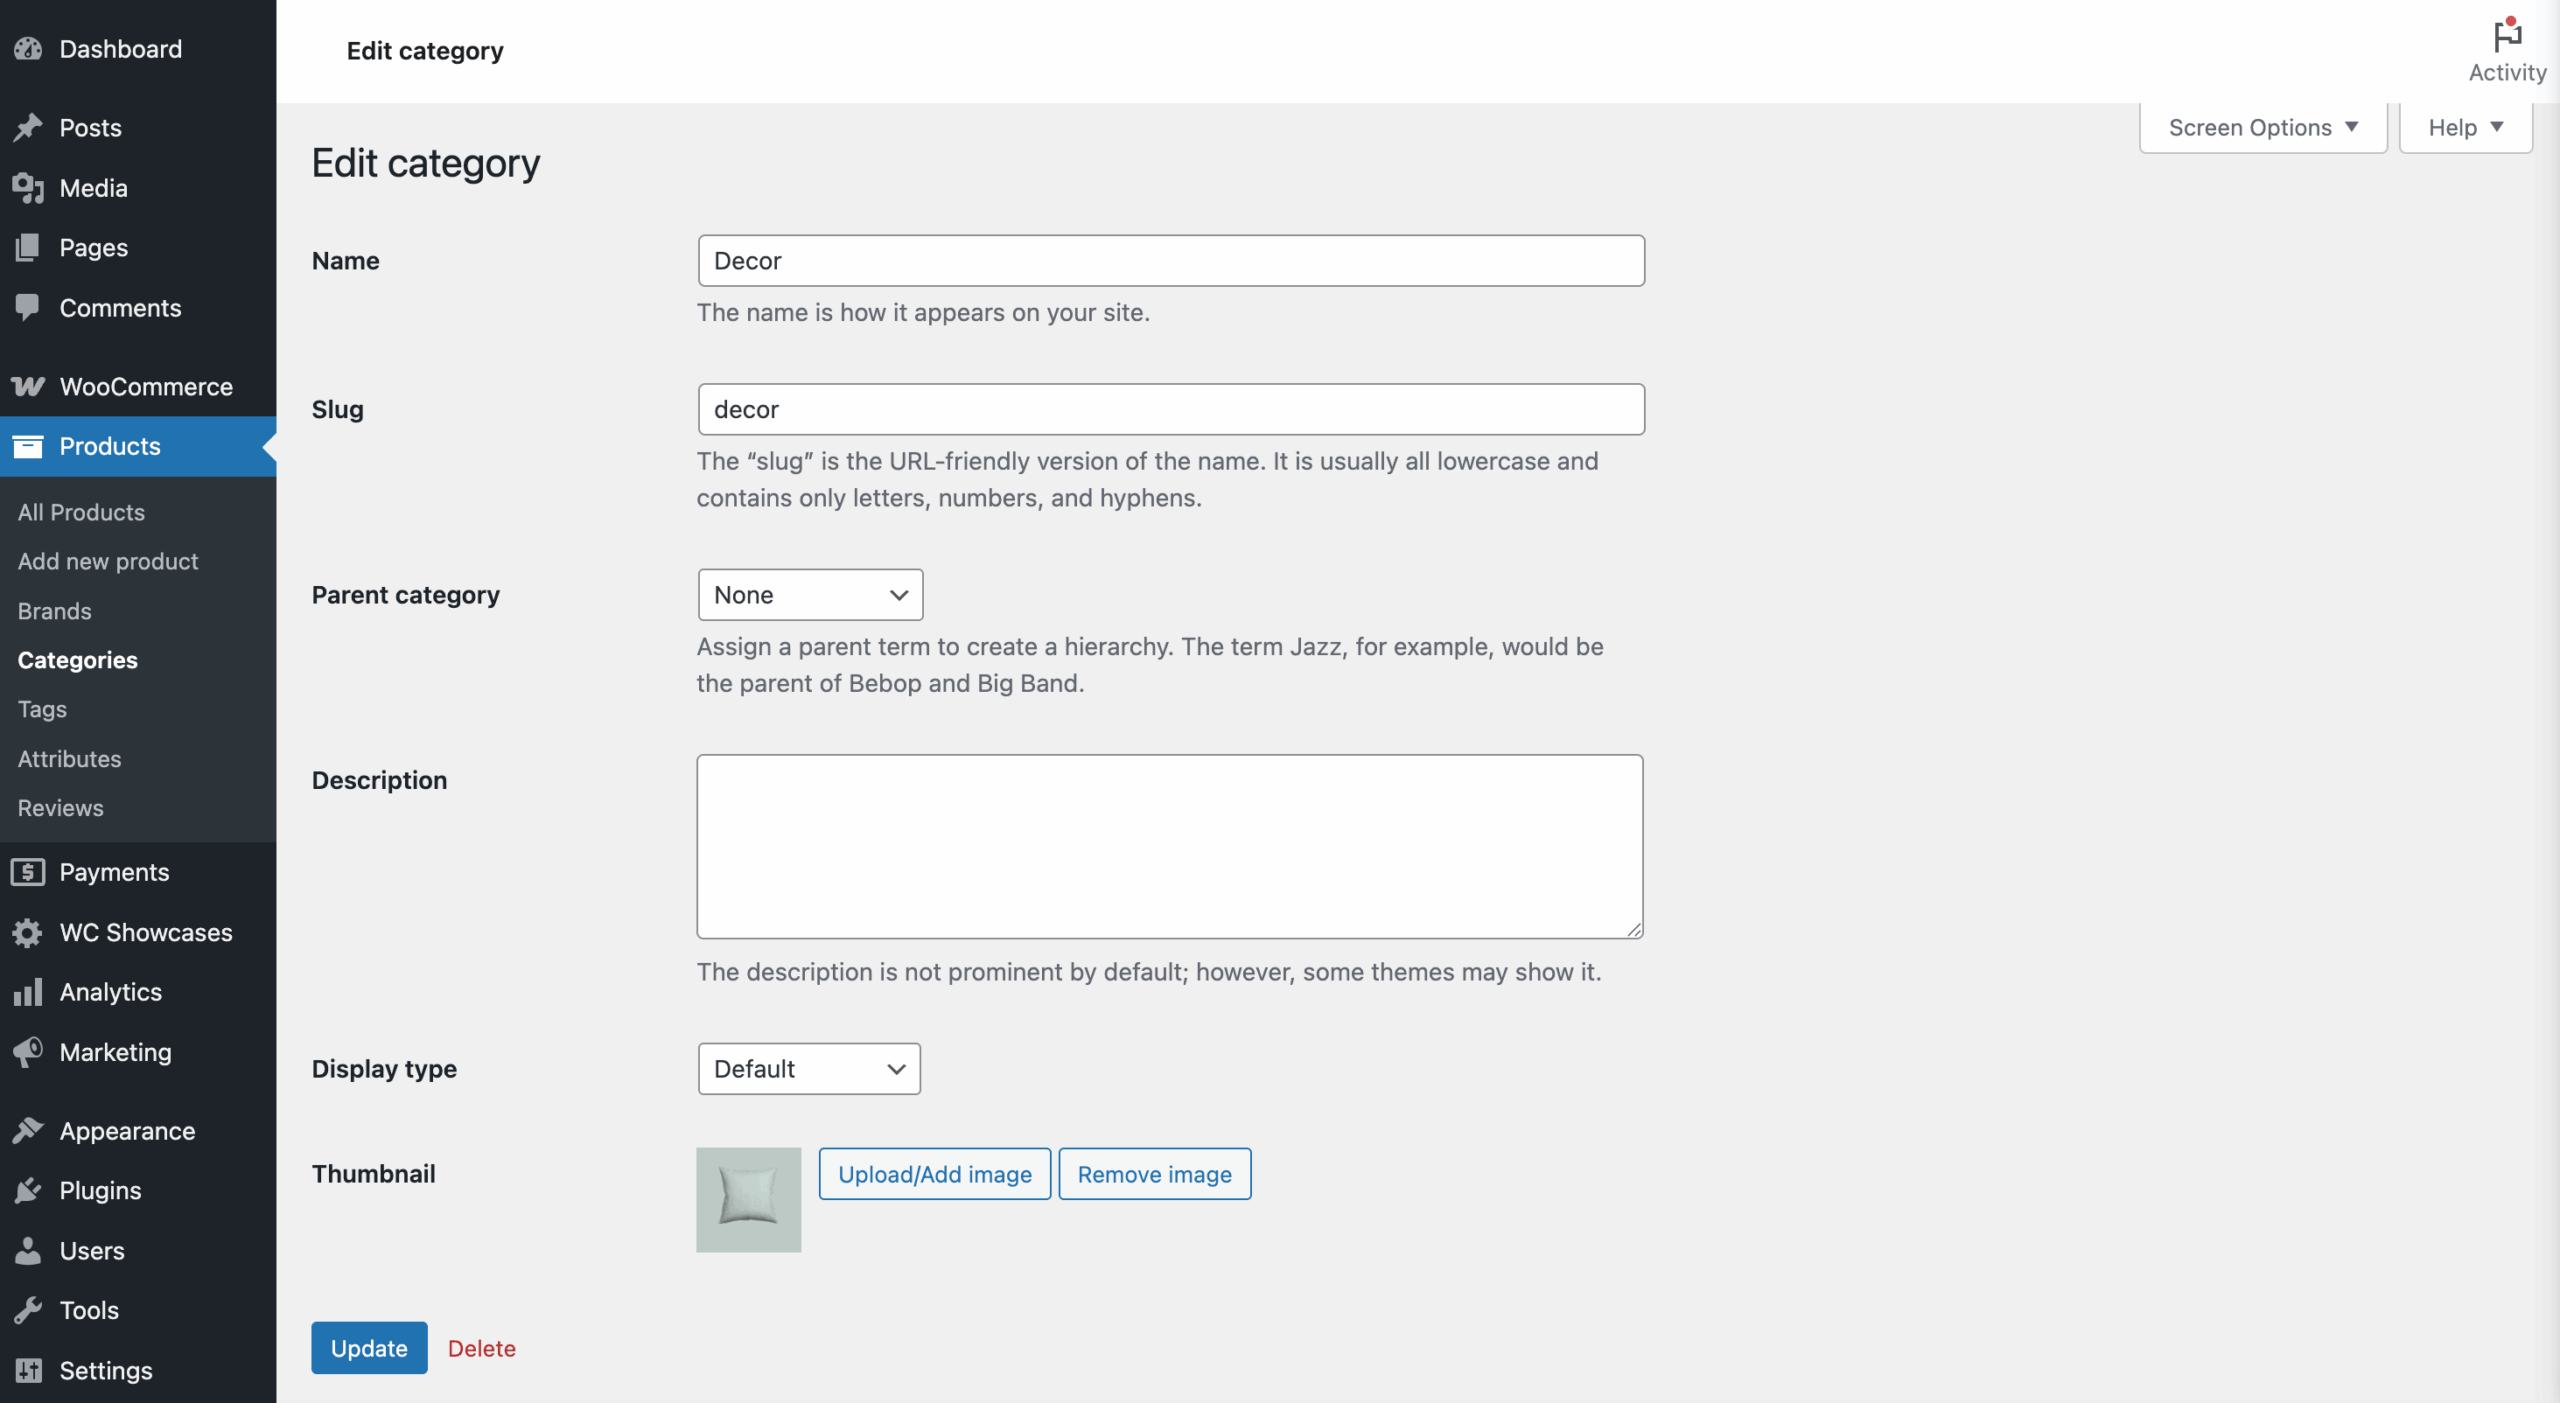Click the Payments icon in sidebar
The width and height of the screenshot is (2560, 1403).
[28, 872]
